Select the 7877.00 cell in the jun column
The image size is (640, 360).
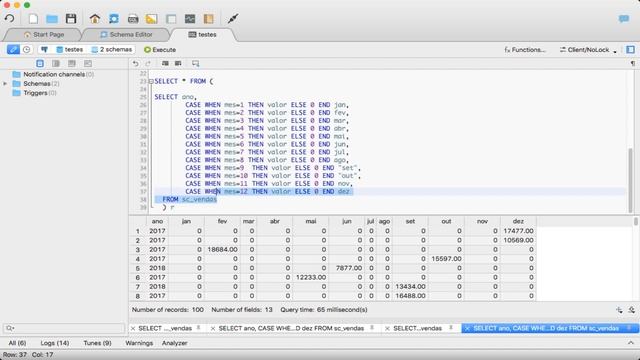click(347, 268)
